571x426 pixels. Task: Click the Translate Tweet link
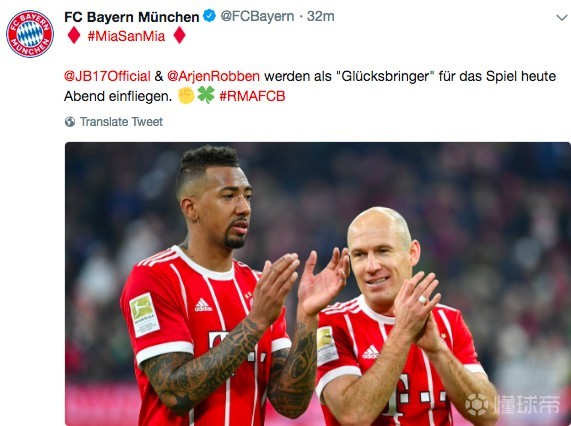[x=121, y=122]
